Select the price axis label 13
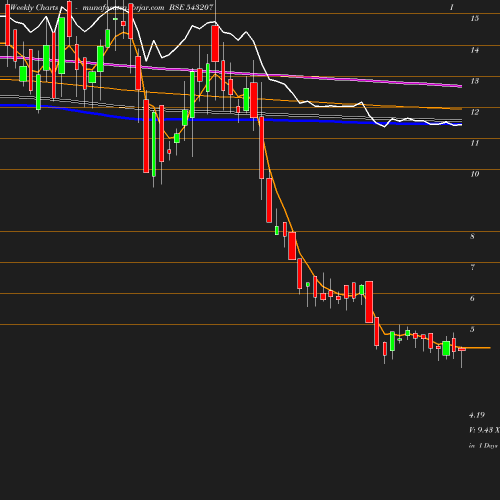This screenshot has height=500, width=500. (475, 81)
